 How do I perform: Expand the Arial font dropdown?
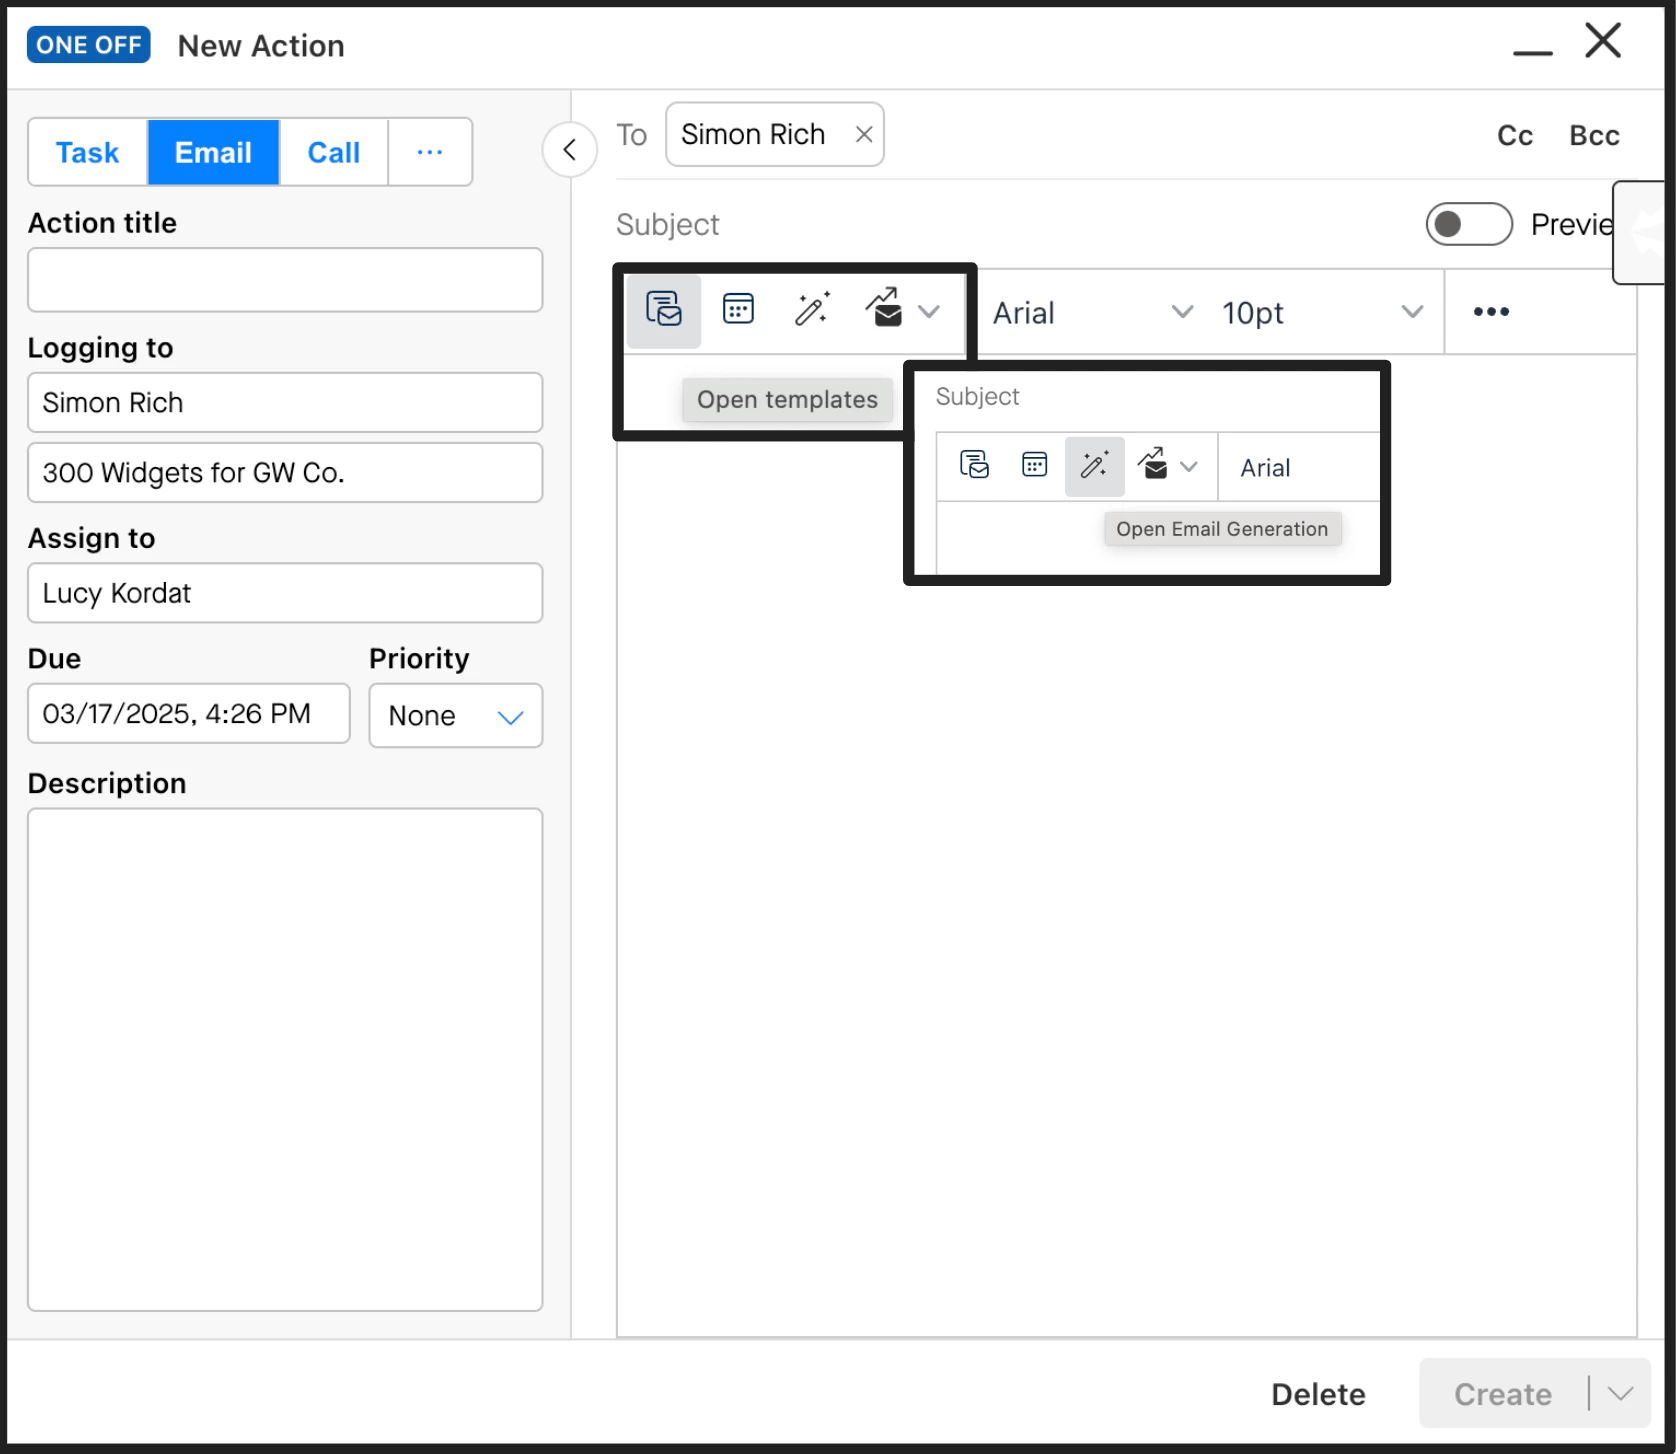1092,313
